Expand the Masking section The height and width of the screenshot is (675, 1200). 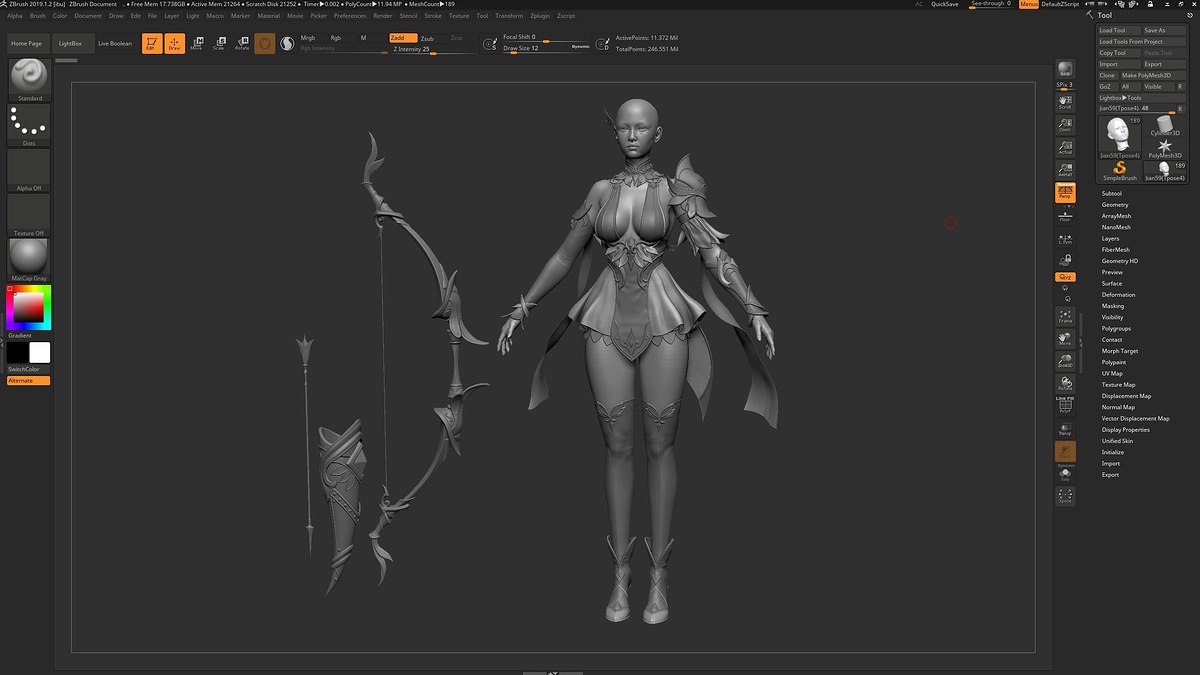pos(1113,306)
